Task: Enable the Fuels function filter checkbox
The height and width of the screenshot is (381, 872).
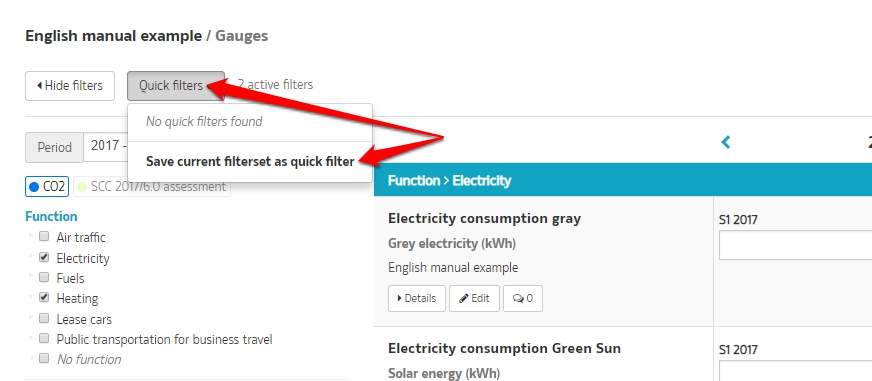Action: pyautogui.click(x=44, y=277)
